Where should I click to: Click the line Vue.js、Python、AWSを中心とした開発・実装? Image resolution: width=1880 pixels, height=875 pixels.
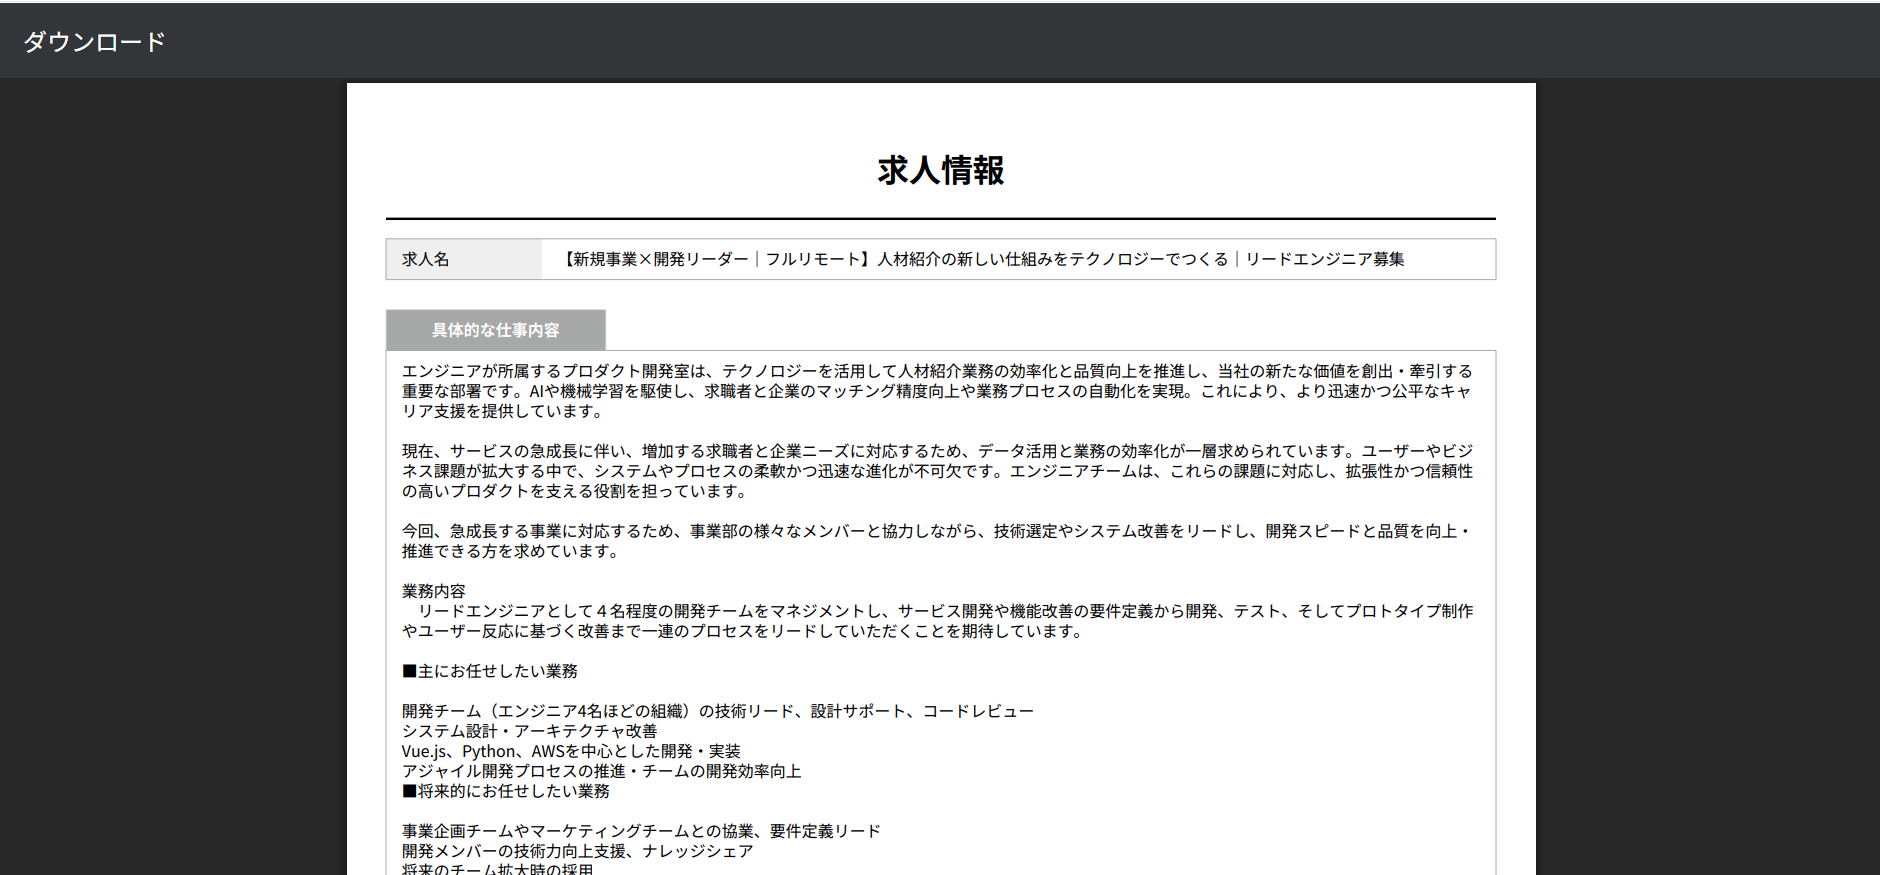[x=571, y=751]
